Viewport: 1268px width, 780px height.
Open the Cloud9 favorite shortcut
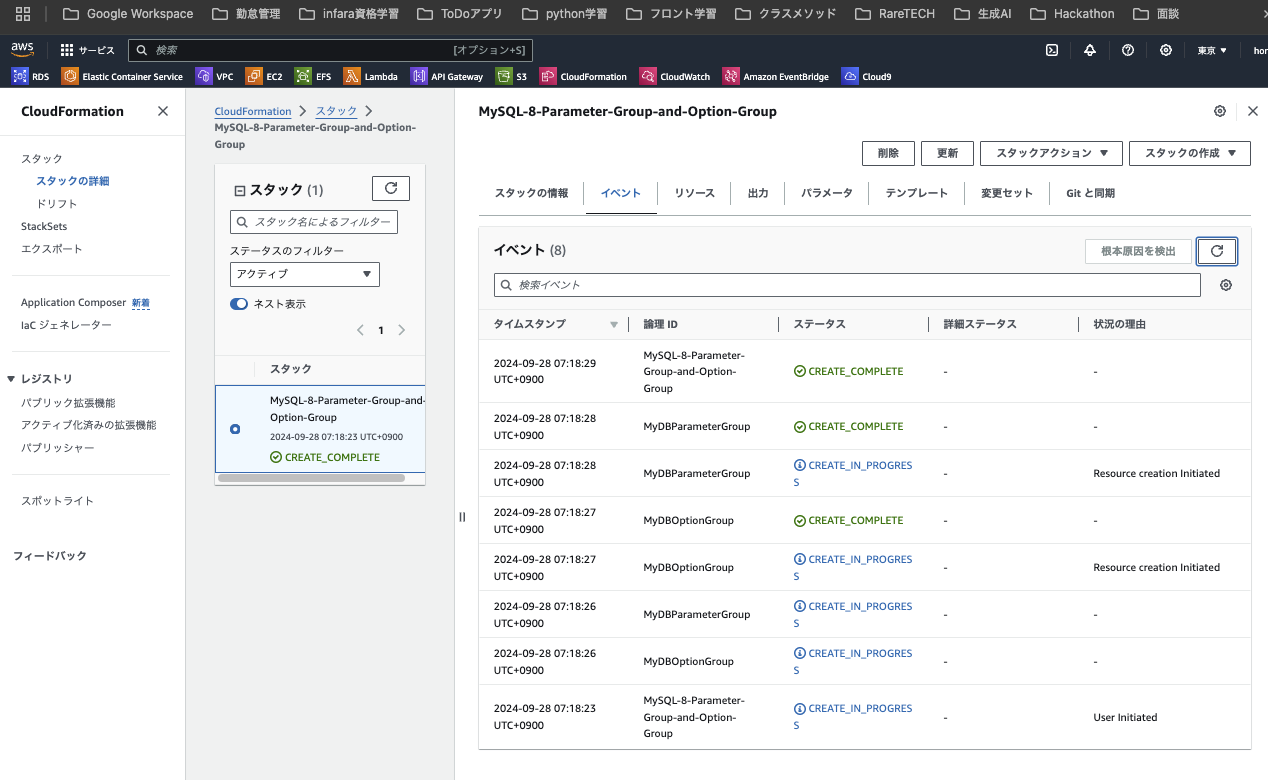[866, 75]
